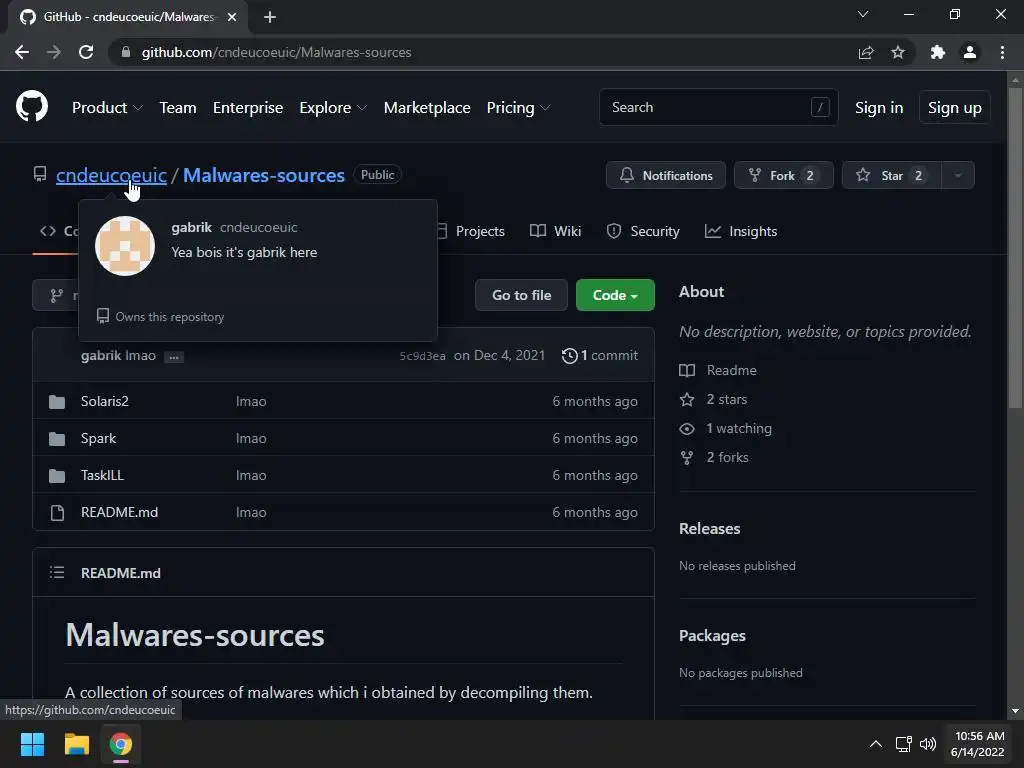1024x768 pixels.
Task: Reload the page with the refresh icon
Action: [x=86, y=52]
